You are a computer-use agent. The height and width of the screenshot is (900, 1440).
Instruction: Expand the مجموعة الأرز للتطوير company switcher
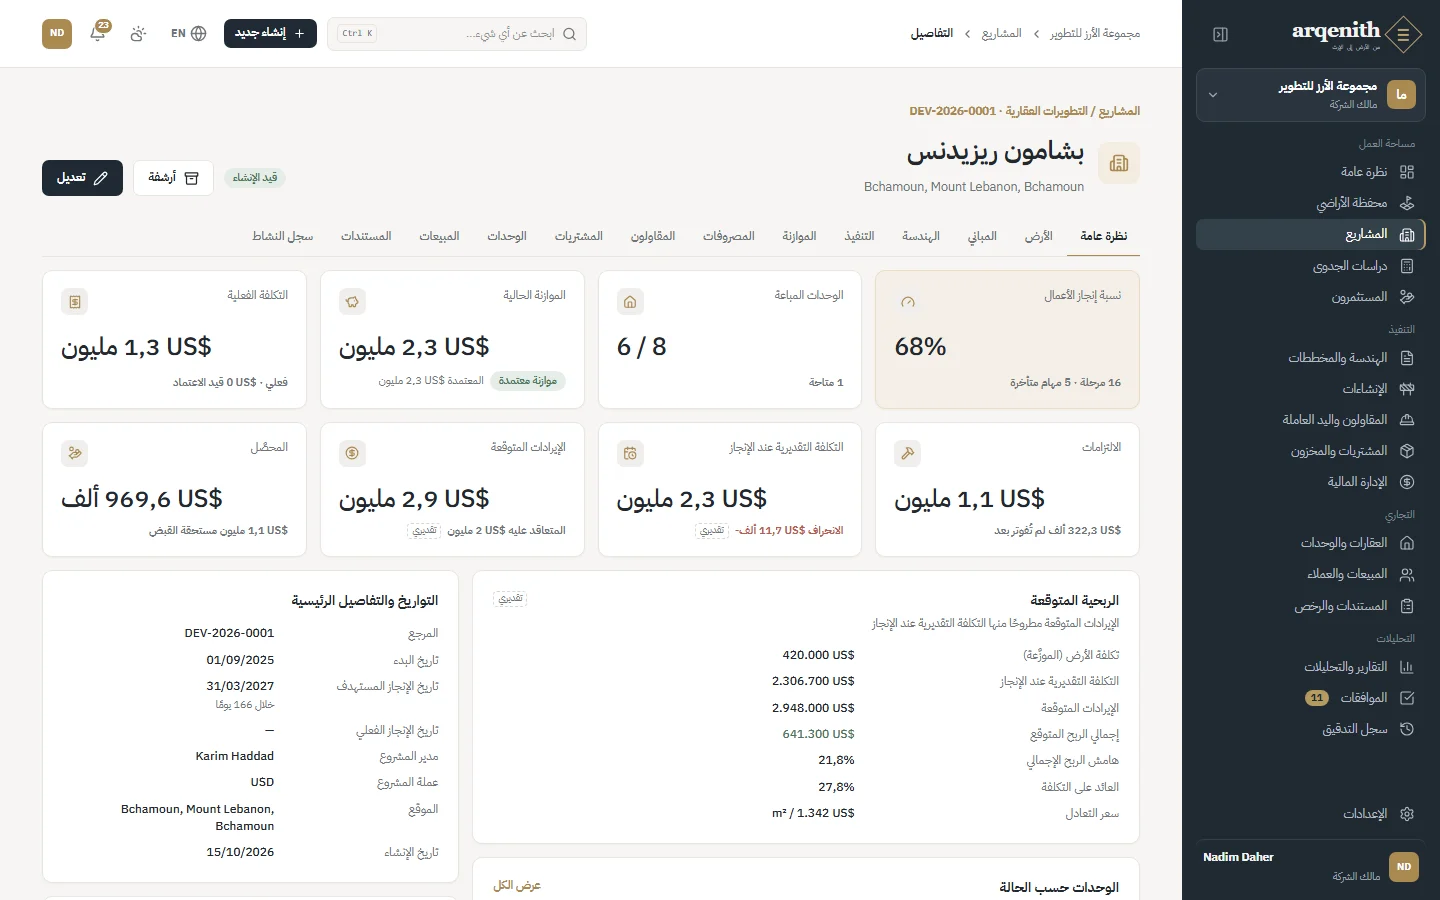1310,95
